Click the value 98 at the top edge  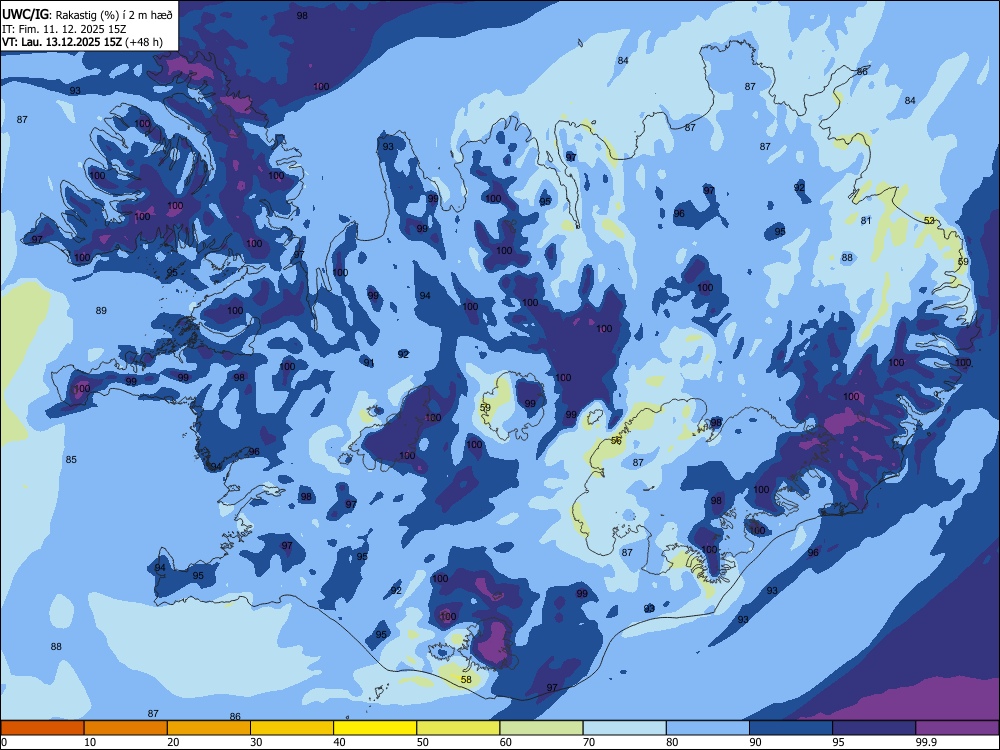coord(302,15)
